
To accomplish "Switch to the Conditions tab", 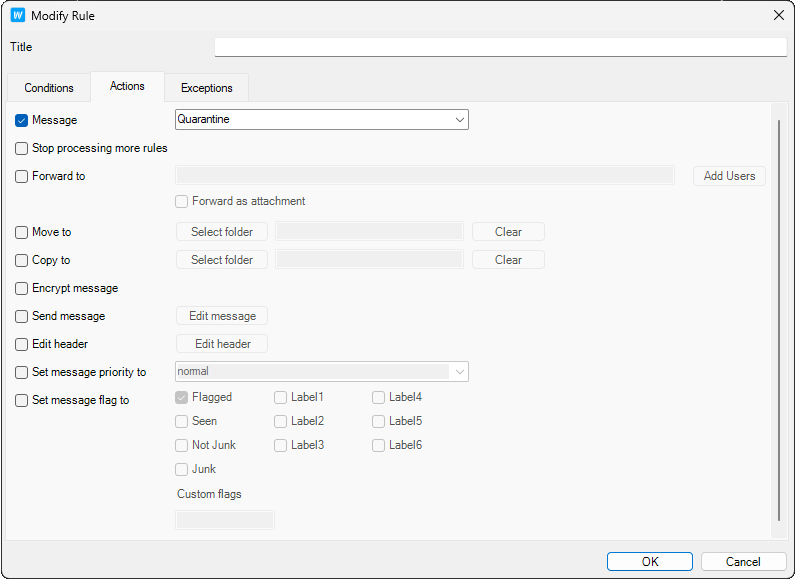I will (49, 88).
